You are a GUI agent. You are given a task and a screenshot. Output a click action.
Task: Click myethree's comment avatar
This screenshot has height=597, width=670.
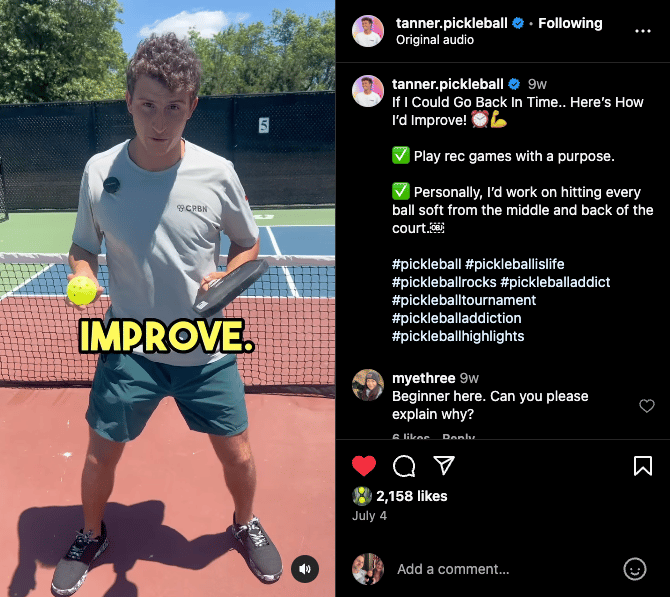coord(368,385)
